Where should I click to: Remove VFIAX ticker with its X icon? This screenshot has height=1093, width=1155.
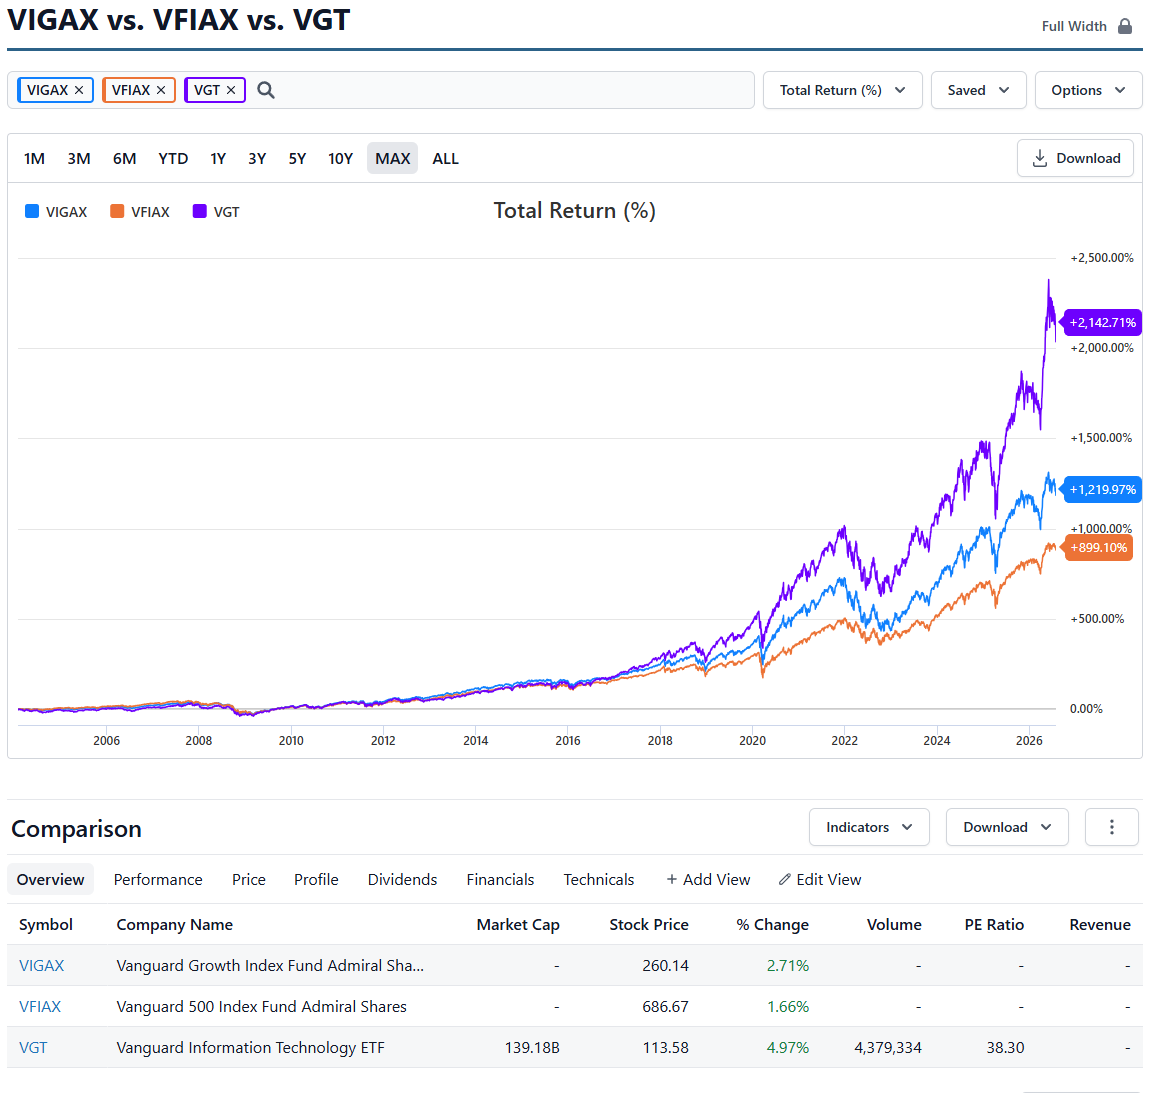point(161,90)
